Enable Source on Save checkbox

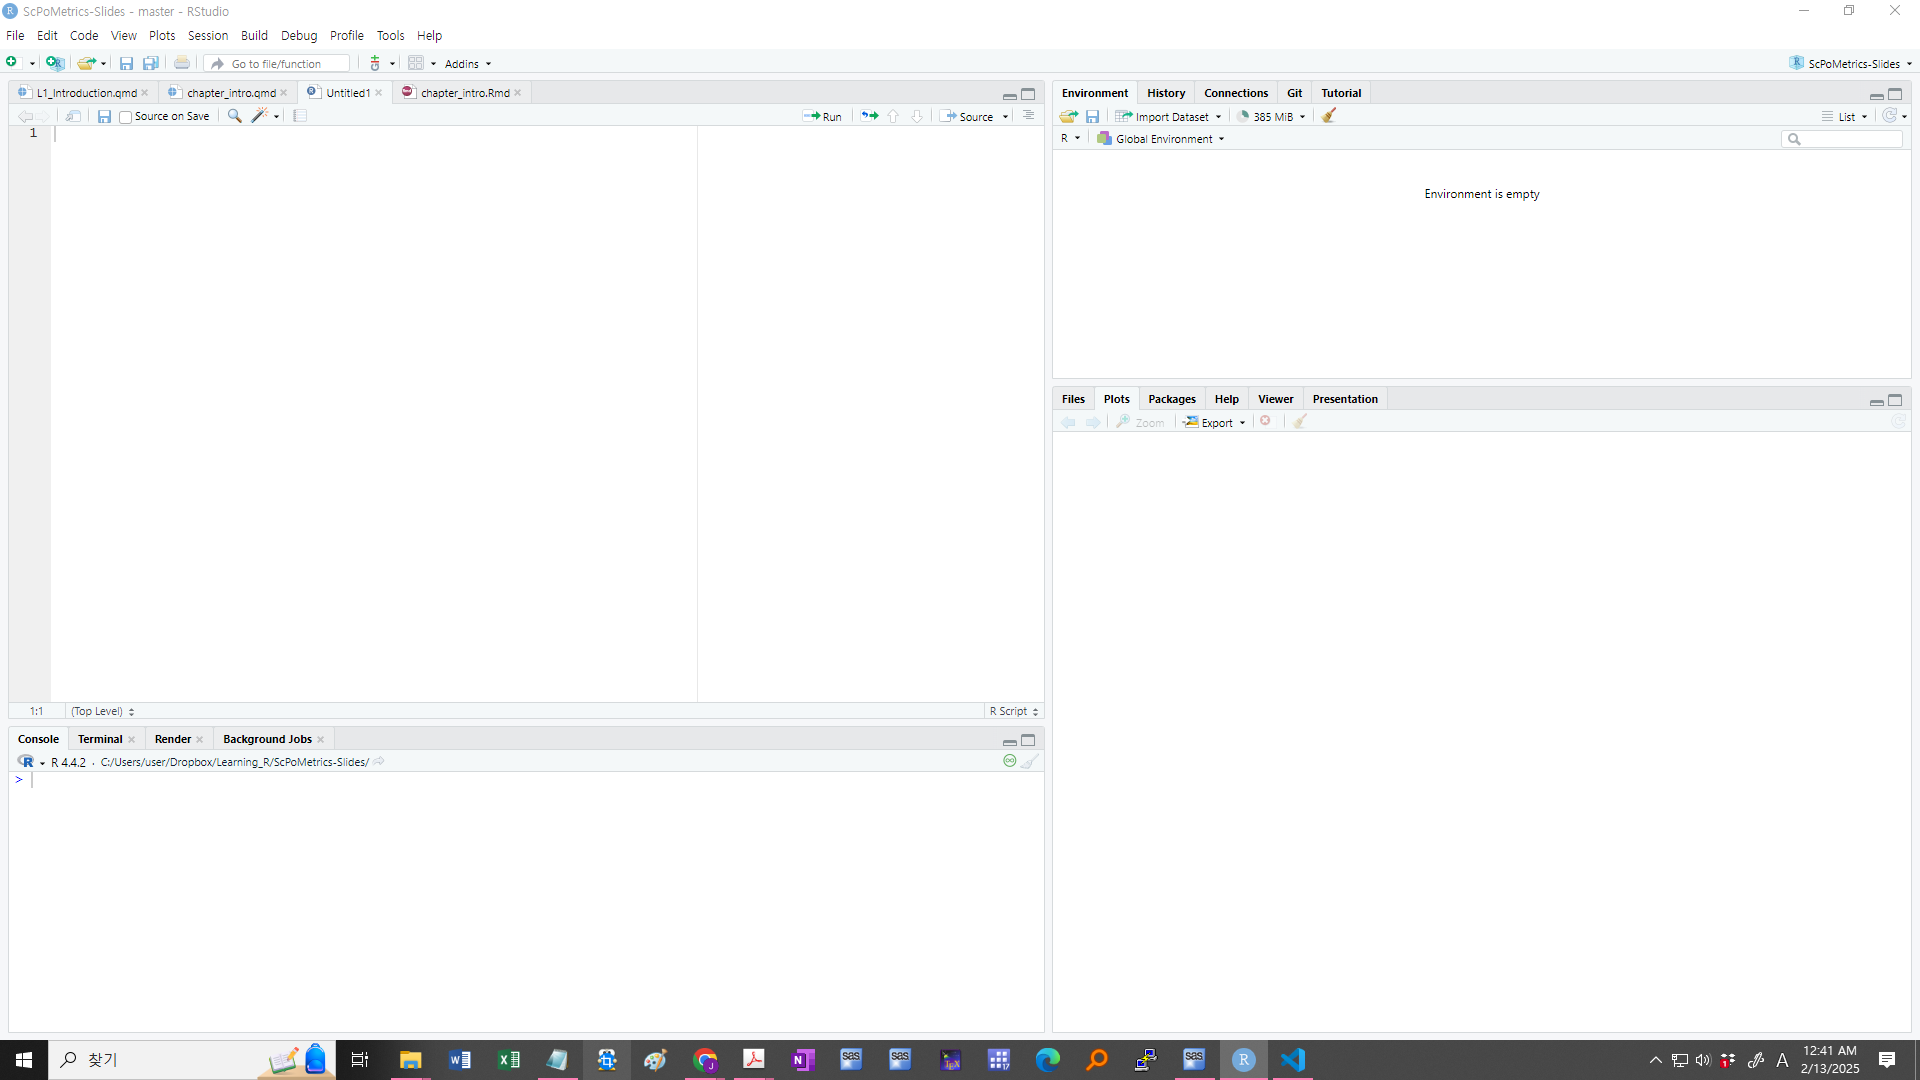coord(126,117)
